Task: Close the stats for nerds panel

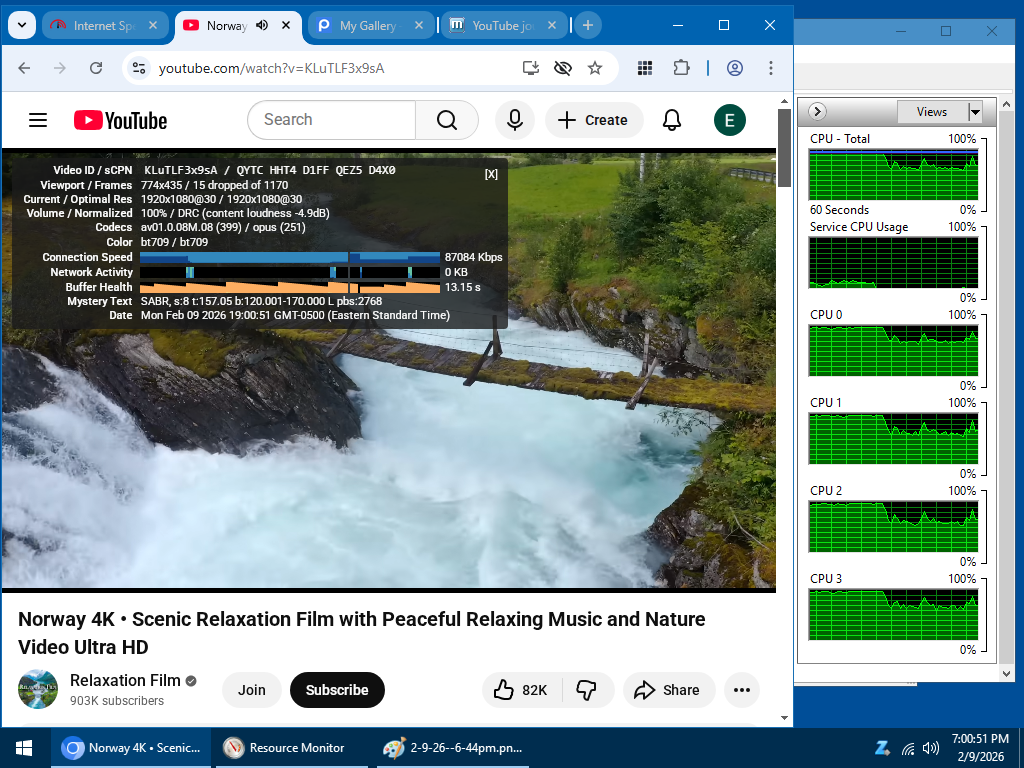Action: 491,174
